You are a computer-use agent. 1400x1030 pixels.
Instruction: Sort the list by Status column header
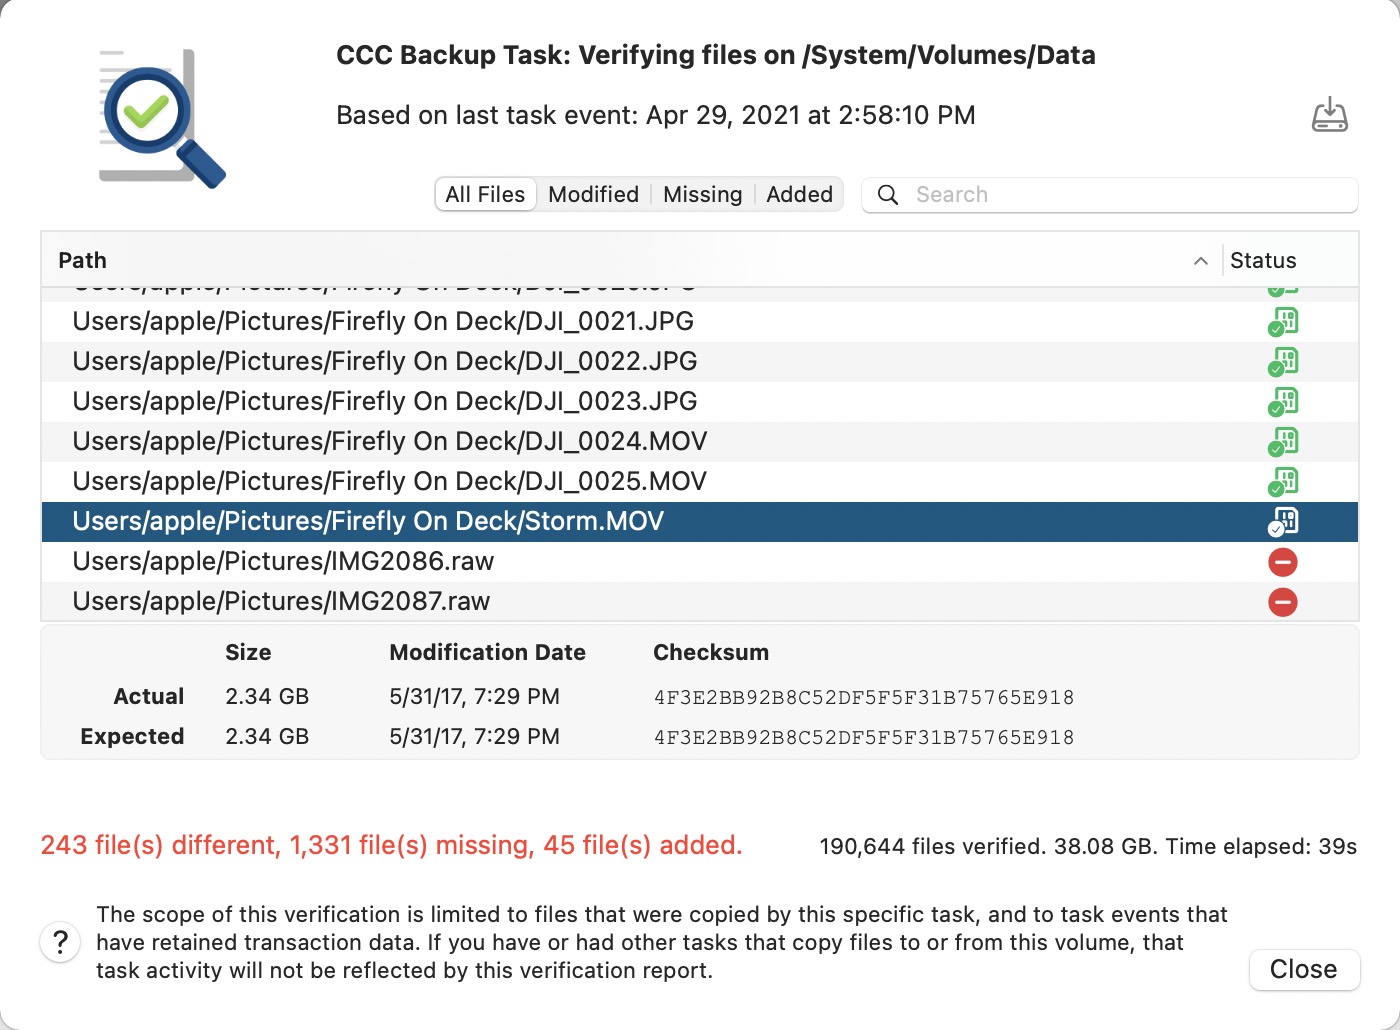(1263, 261)
